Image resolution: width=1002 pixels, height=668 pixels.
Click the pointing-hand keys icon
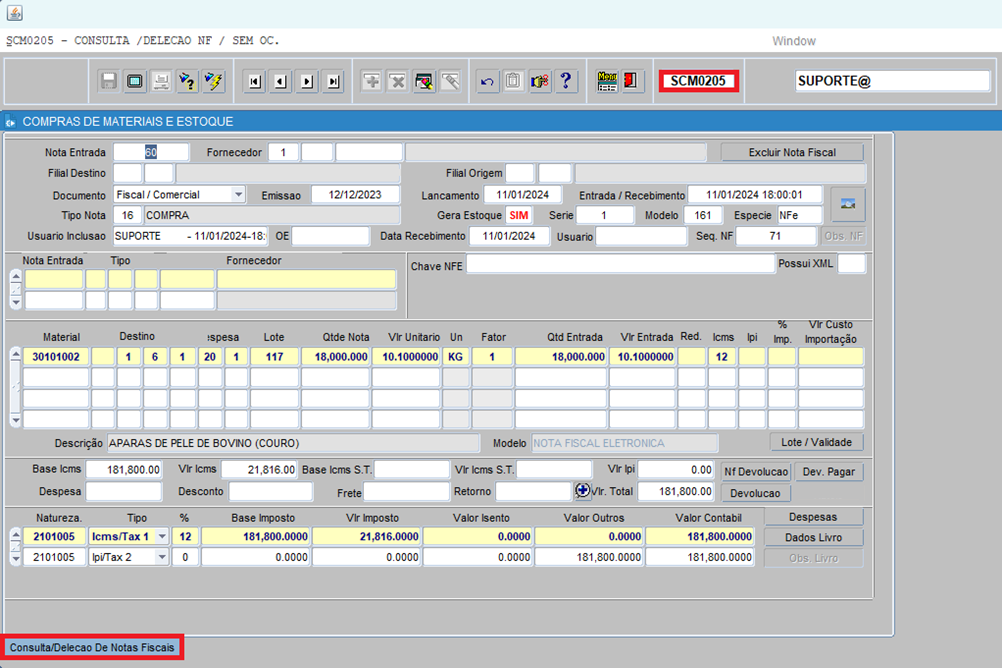[539, 81]
